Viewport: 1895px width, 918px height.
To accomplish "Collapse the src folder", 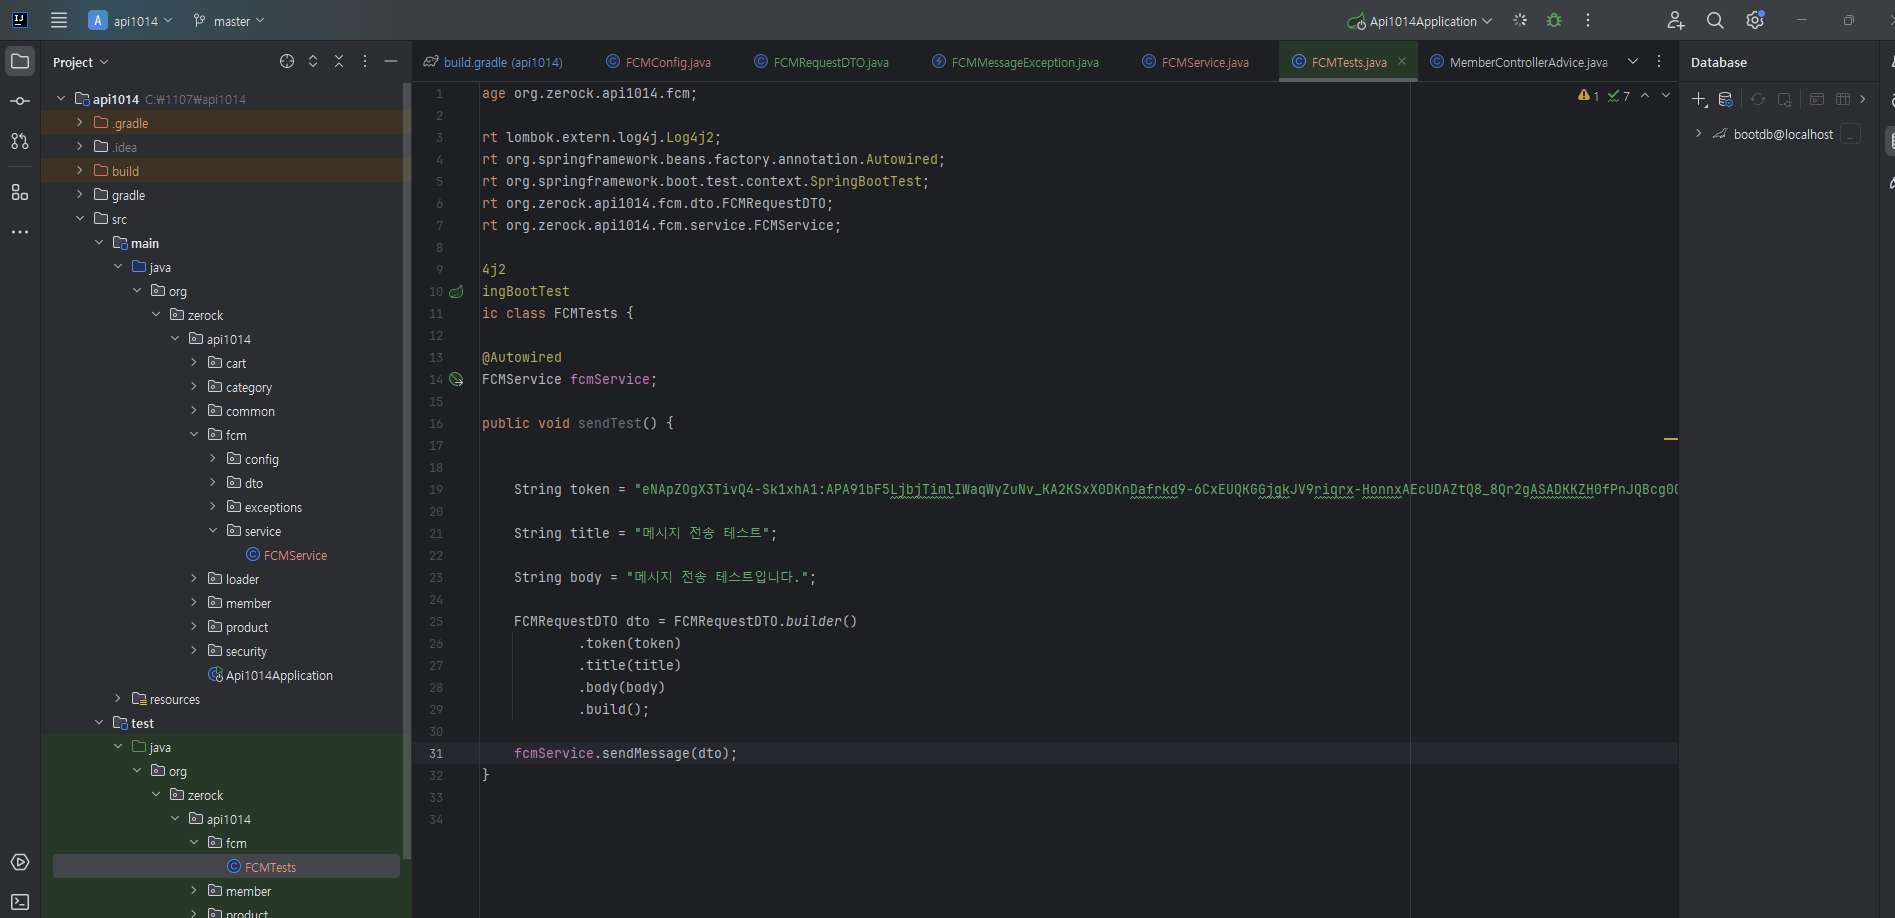I will click(80, 219).
